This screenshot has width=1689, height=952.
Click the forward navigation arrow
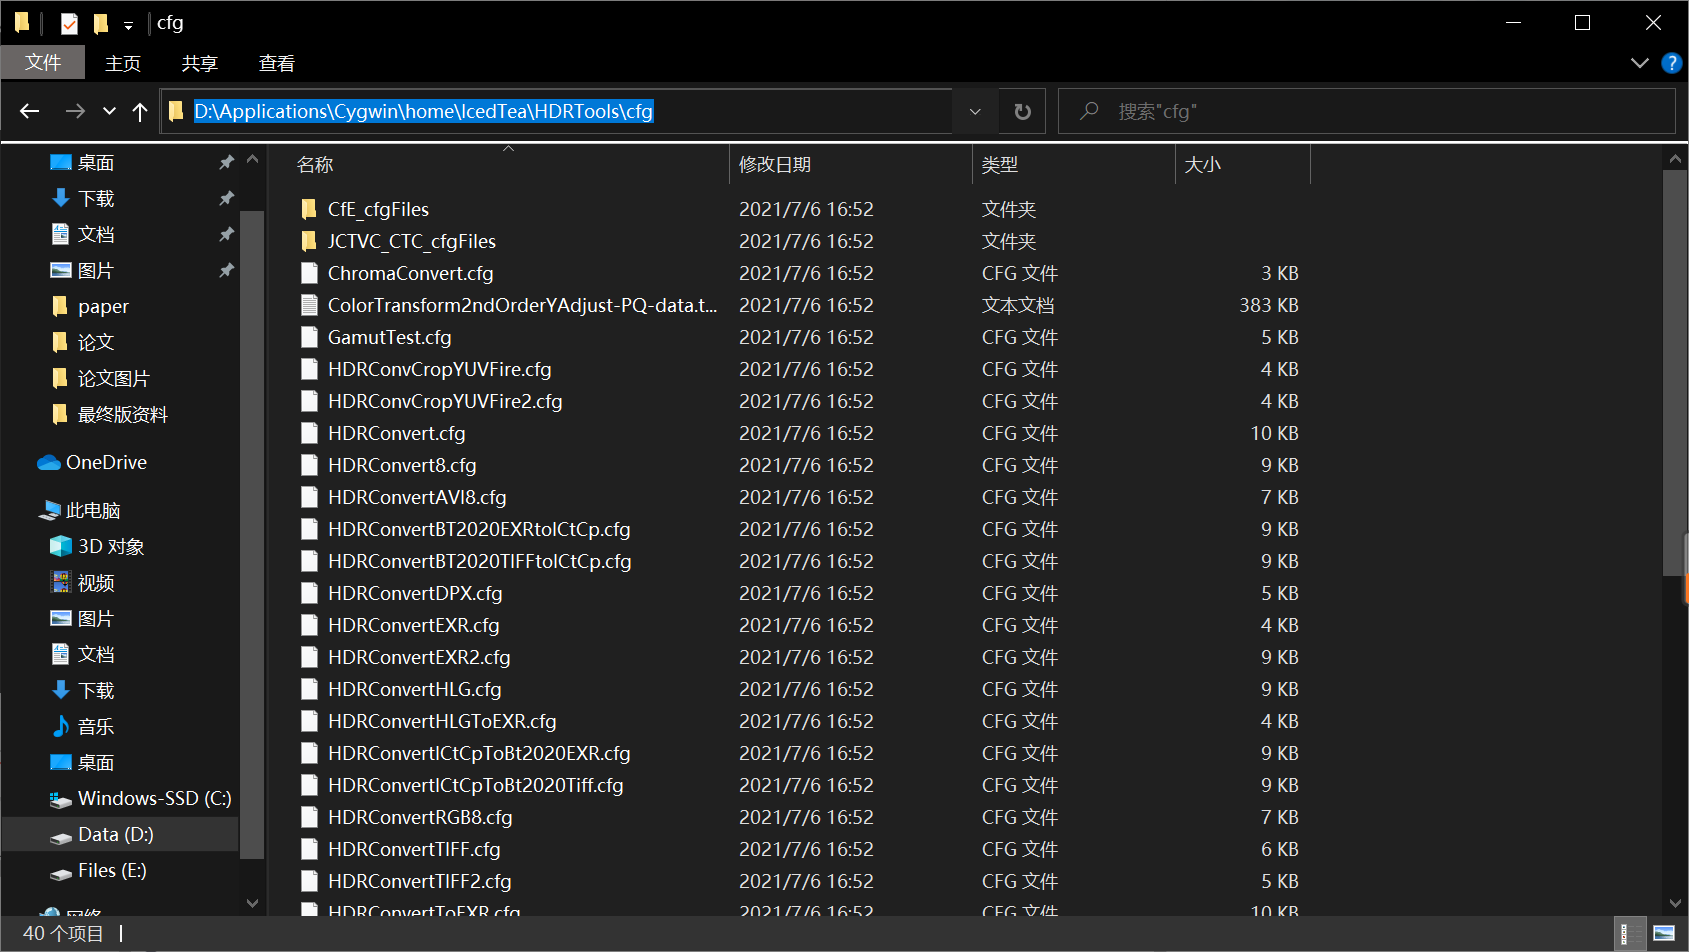(x=75, y=111)
